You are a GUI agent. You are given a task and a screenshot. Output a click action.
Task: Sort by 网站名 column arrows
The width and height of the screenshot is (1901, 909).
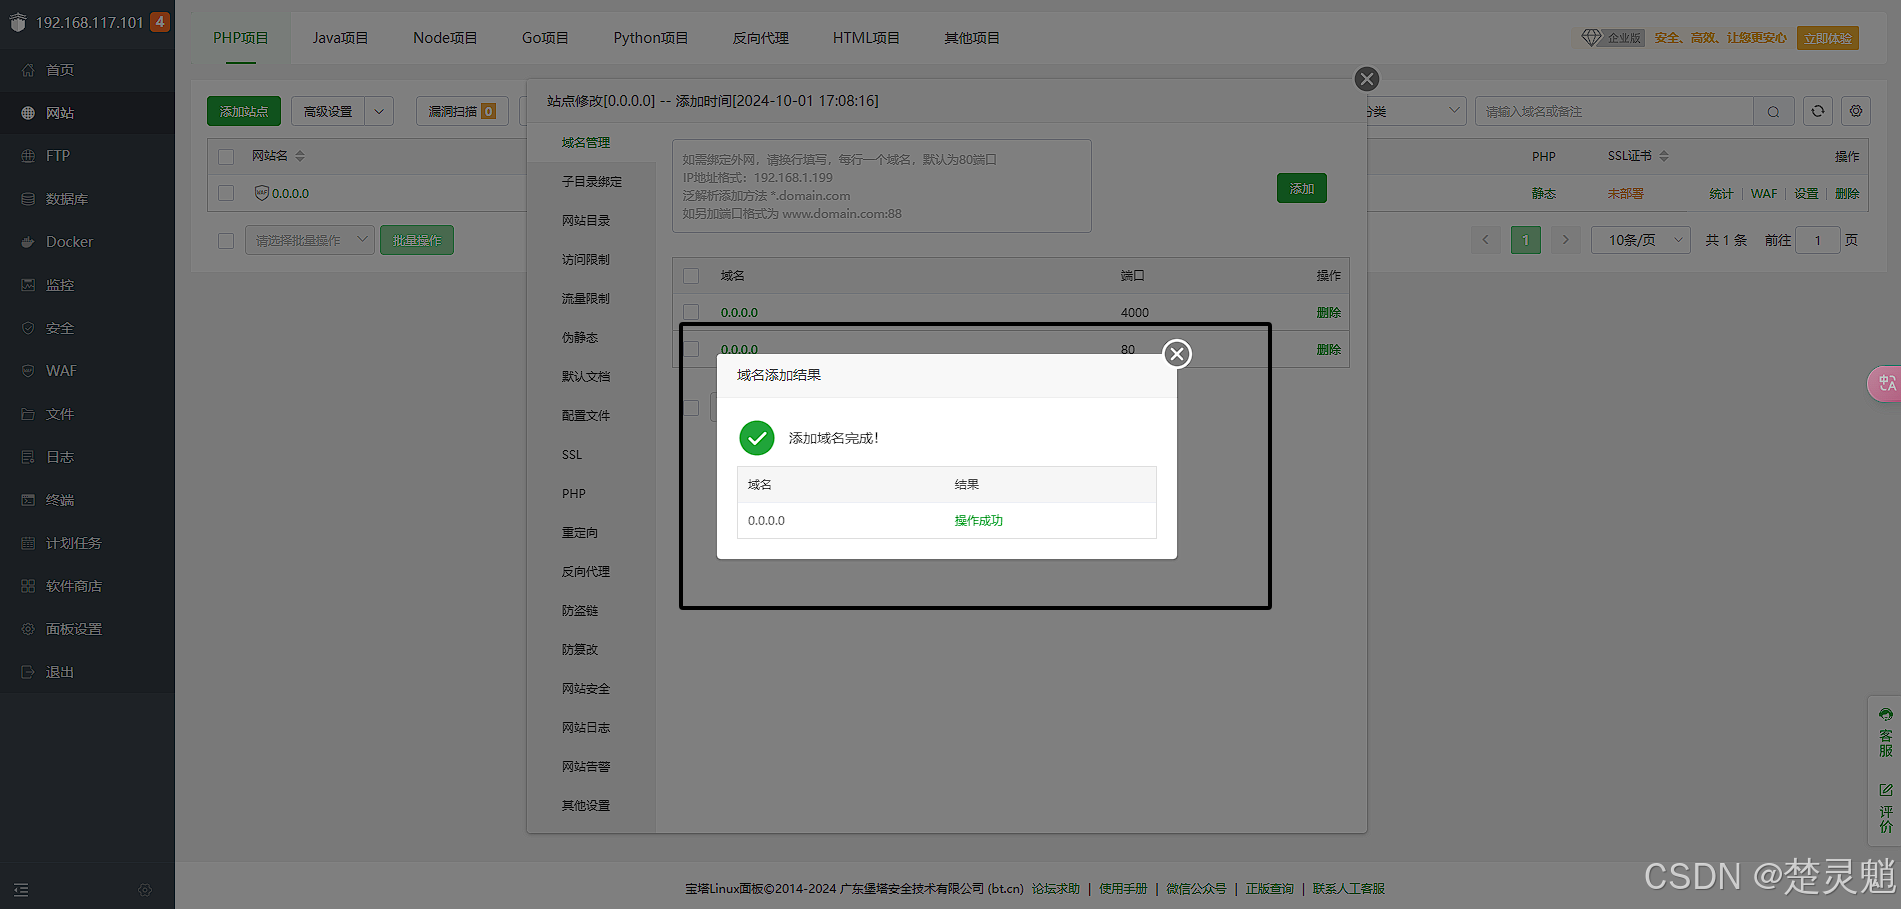(300, 156)
